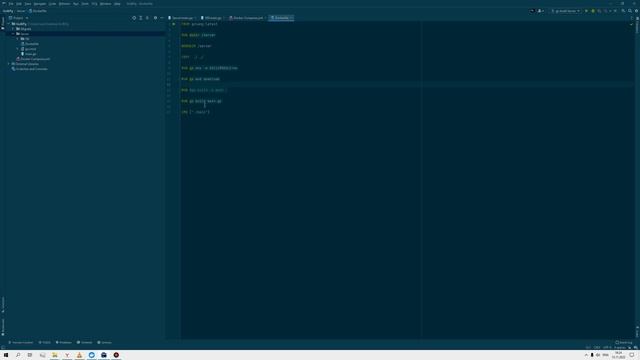The image size is (640, 360).
Task: Click the Collapse All icon in Project panel
Action: click(x=148, y=18)
